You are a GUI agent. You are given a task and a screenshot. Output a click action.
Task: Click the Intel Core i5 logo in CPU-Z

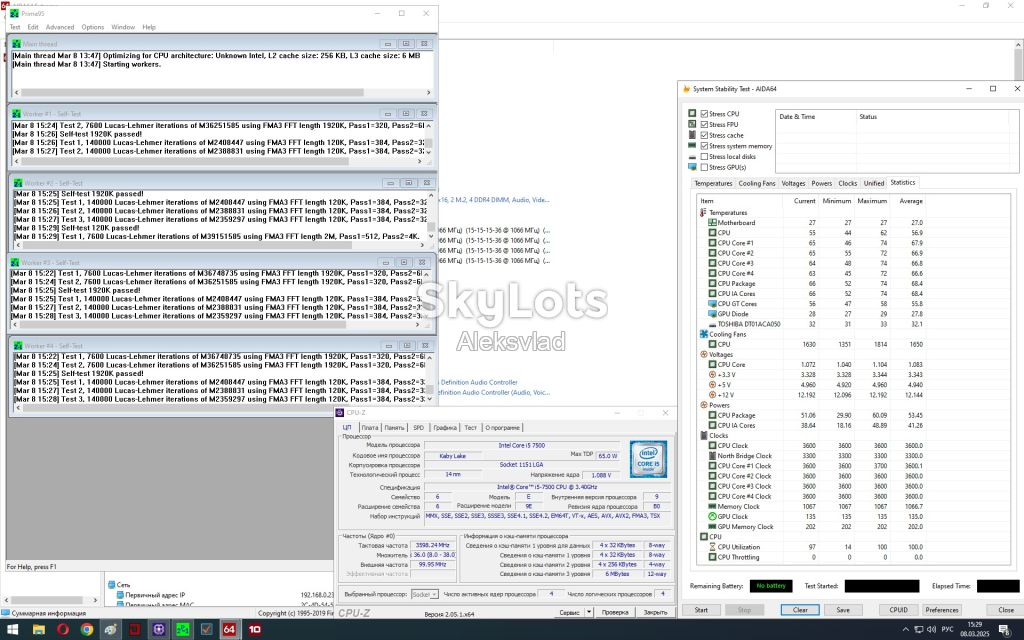tap(648, 458)
